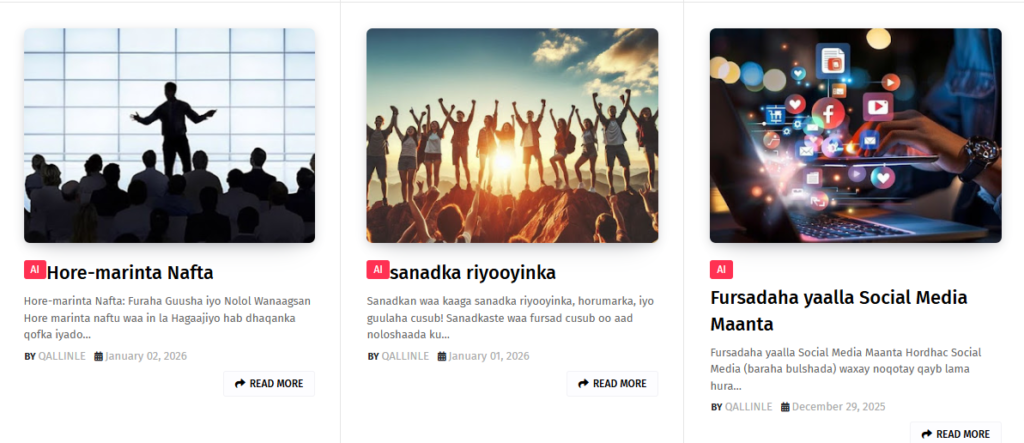Open the sanadka riyooyinka article title

(x=473, y=272)
